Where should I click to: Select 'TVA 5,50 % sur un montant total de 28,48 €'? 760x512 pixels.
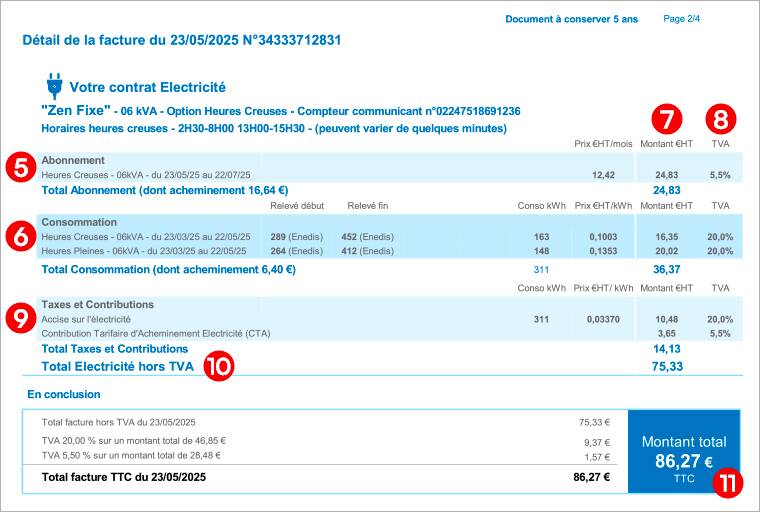click(x=131, y=455)
